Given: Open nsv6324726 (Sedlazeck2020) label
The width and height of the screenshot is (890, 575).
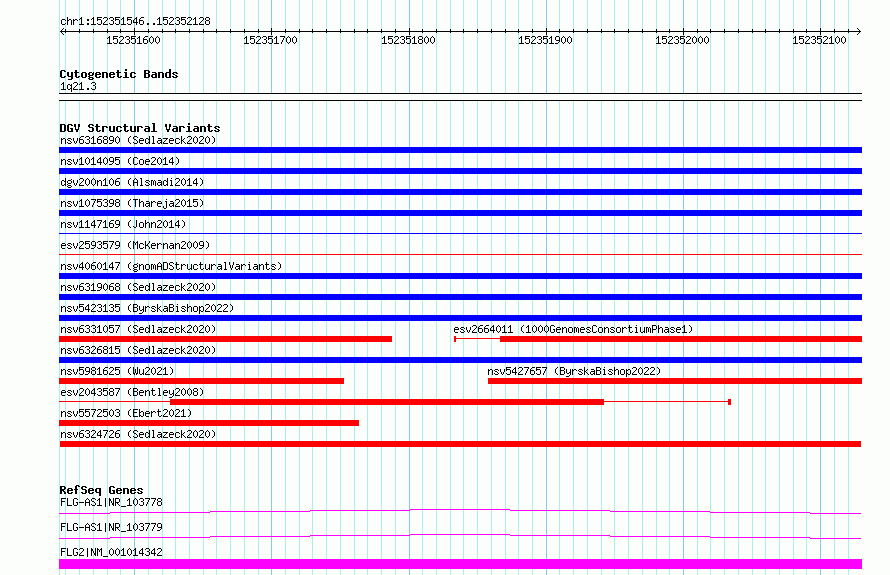Looking at the screenshot, I should [x=138, y=434].
